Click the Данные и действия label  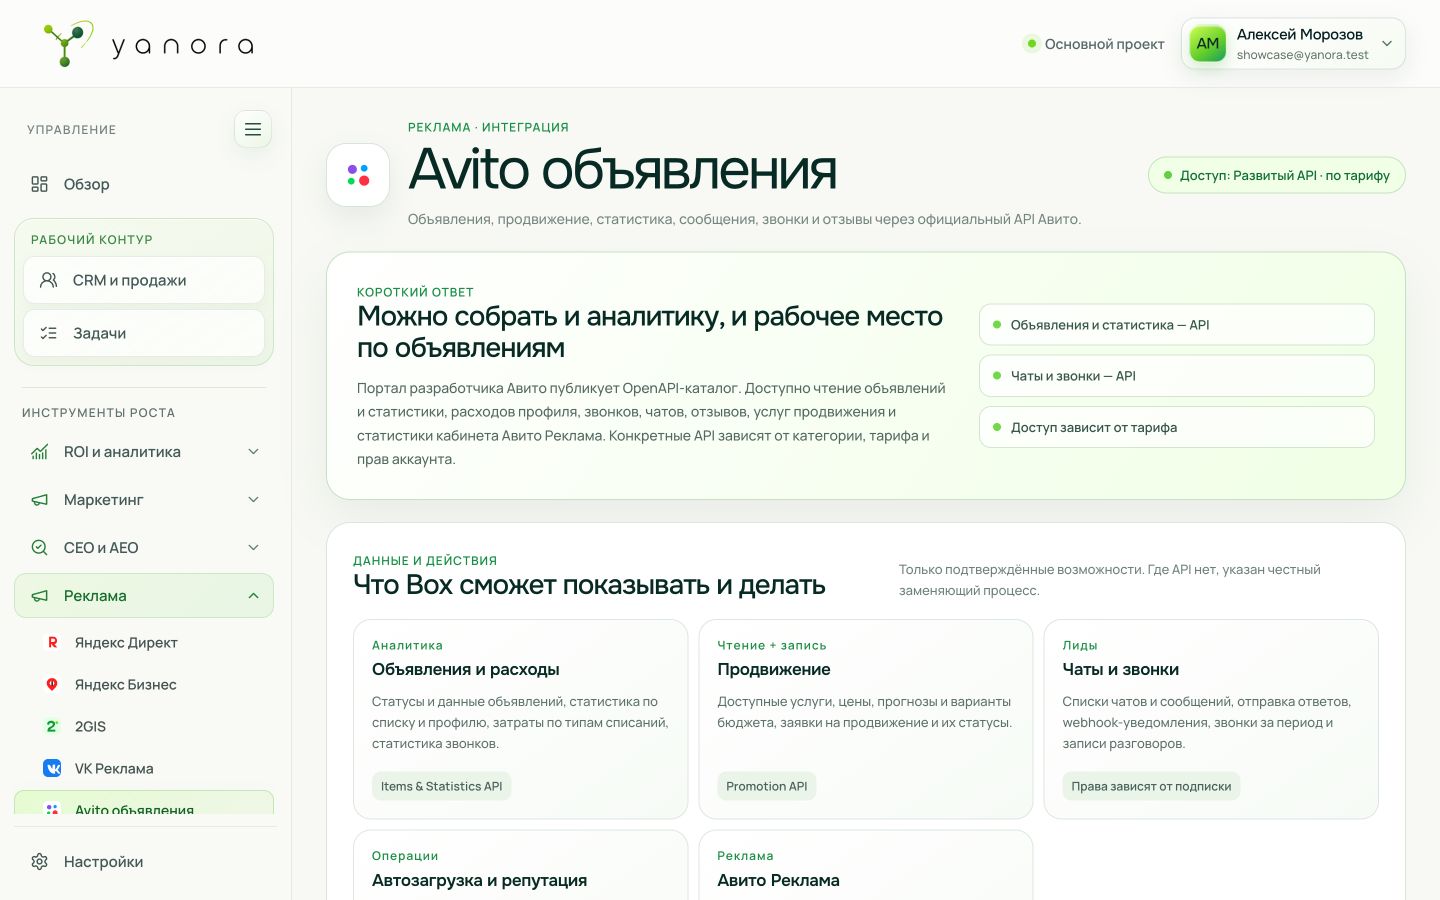425,561
